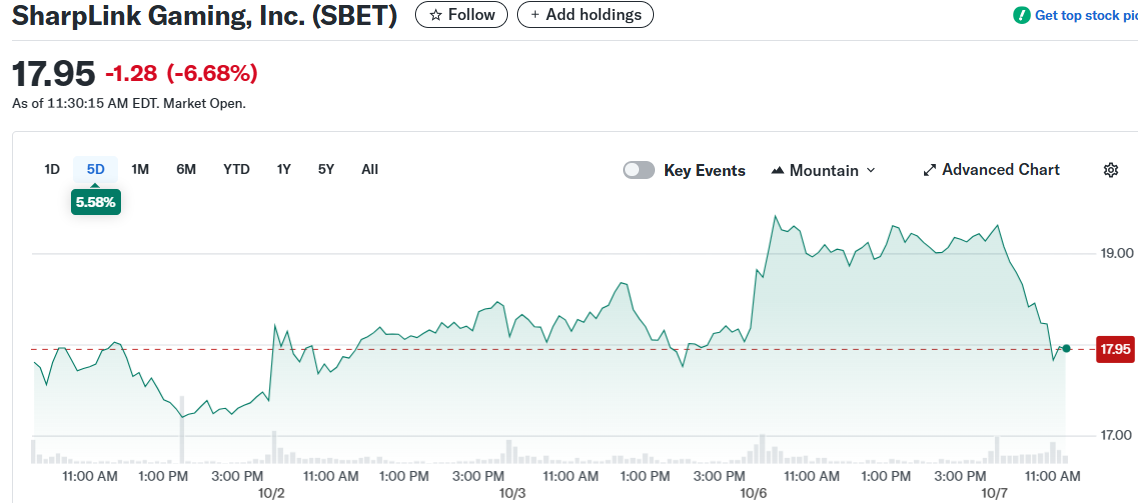Select the 1Y time range
1138x503 pixels.
pos(284,169)
